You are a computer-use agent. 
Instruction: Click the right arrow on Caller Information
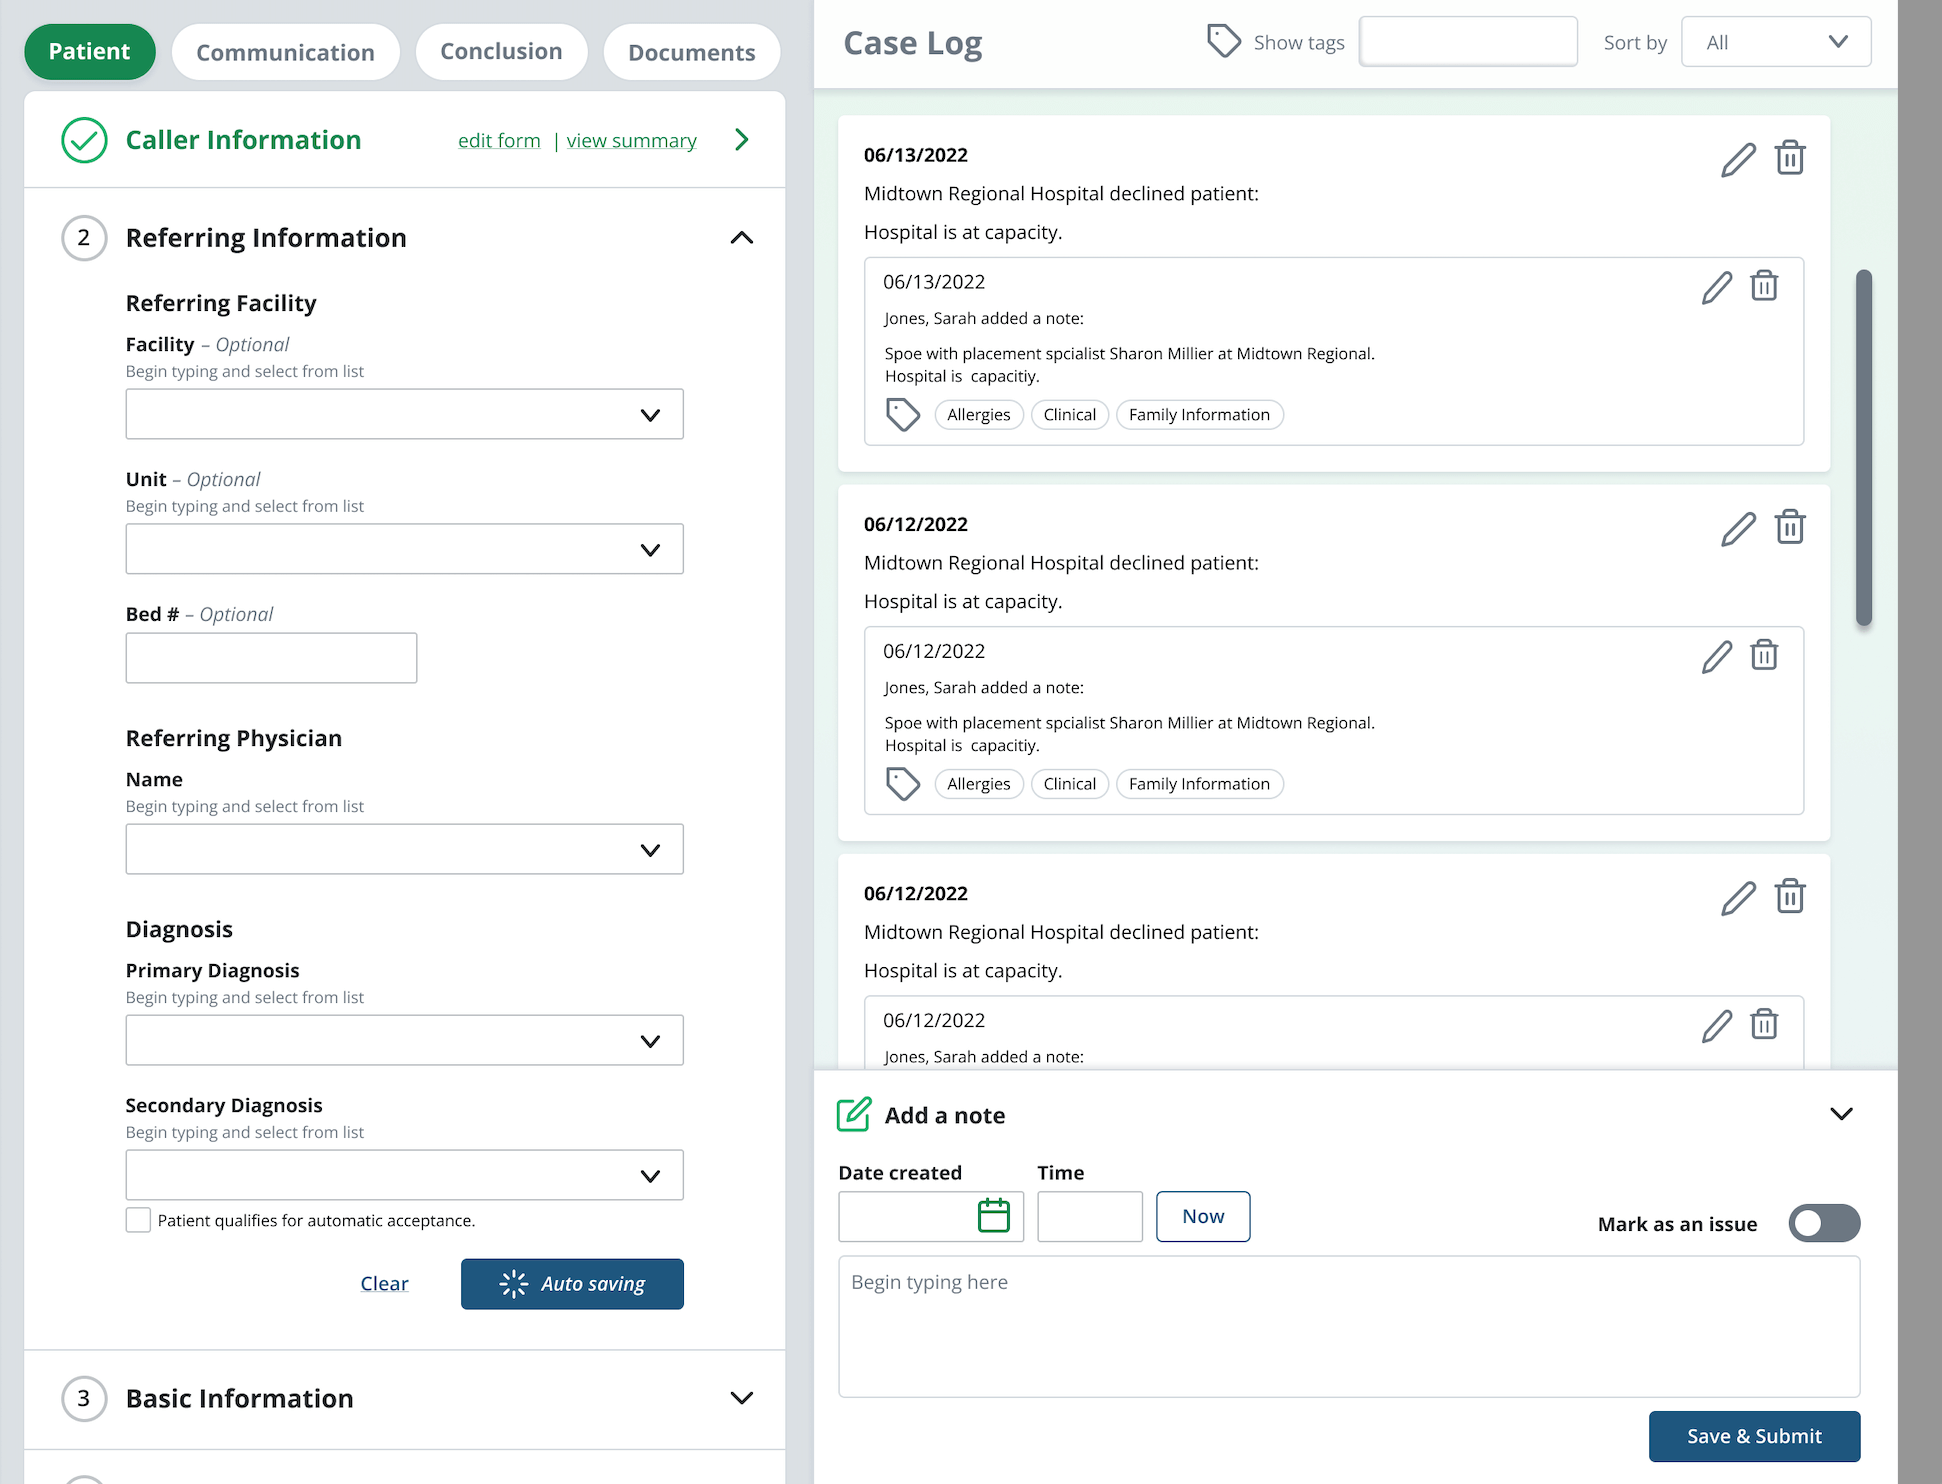(x=741, y=140)
